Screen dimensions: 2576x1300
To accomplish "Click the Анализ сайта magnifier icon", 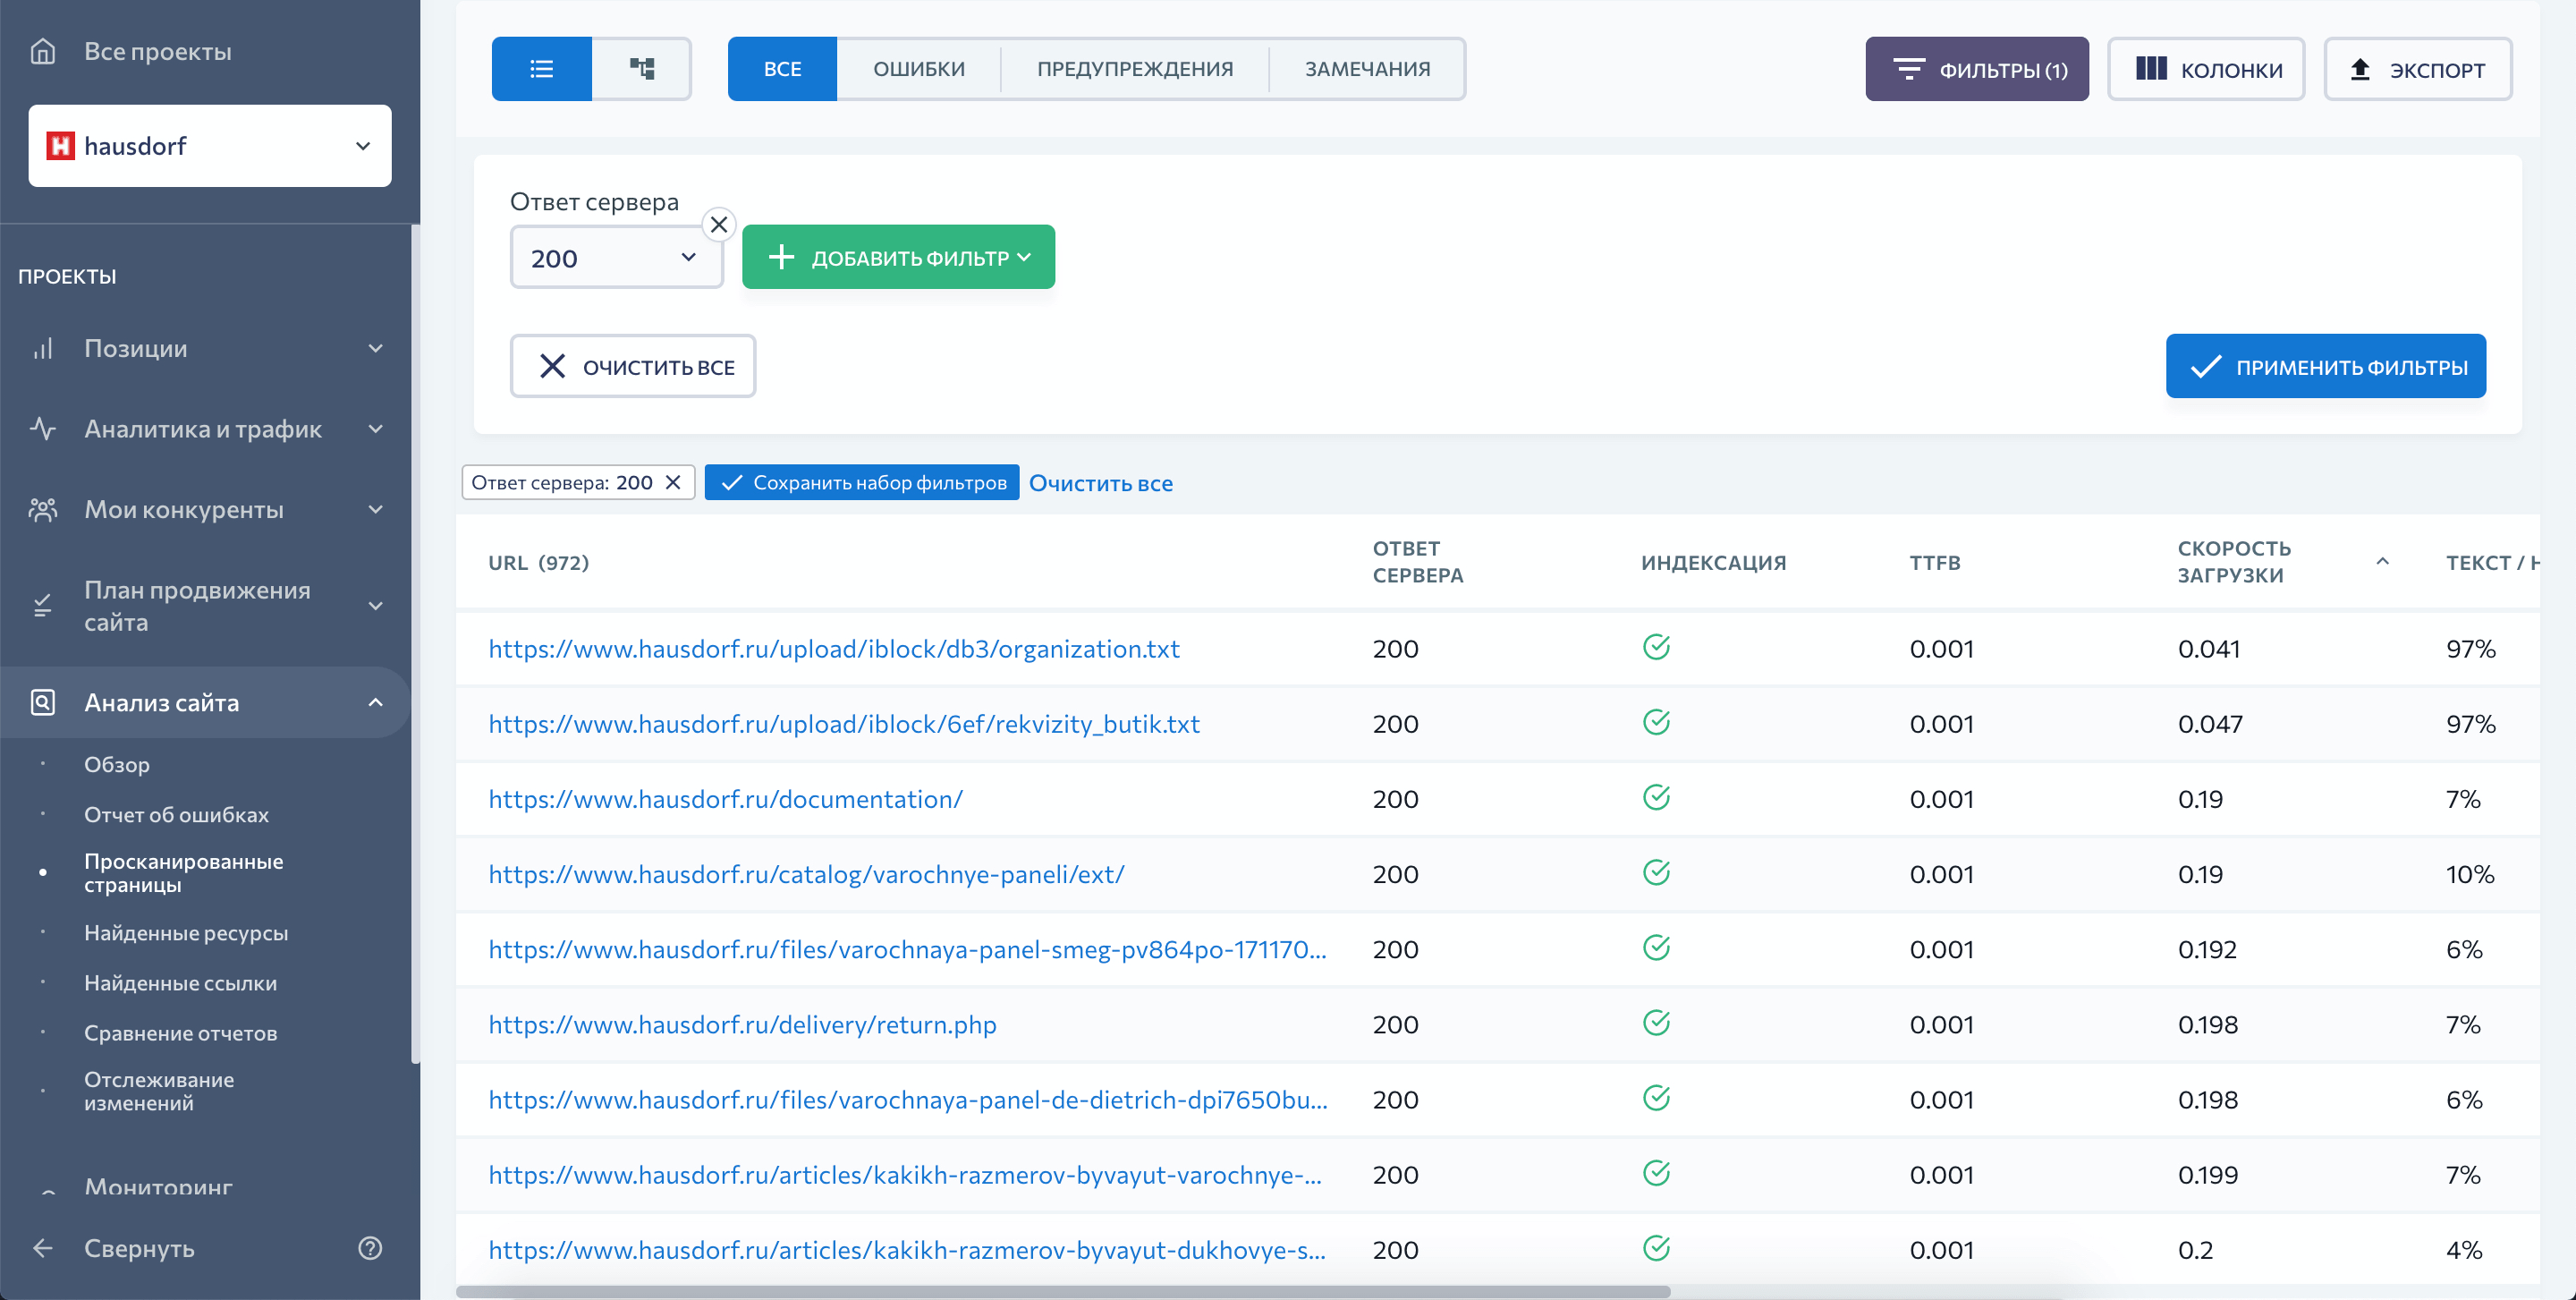I will pyautogui.click(x=43, y=703).
